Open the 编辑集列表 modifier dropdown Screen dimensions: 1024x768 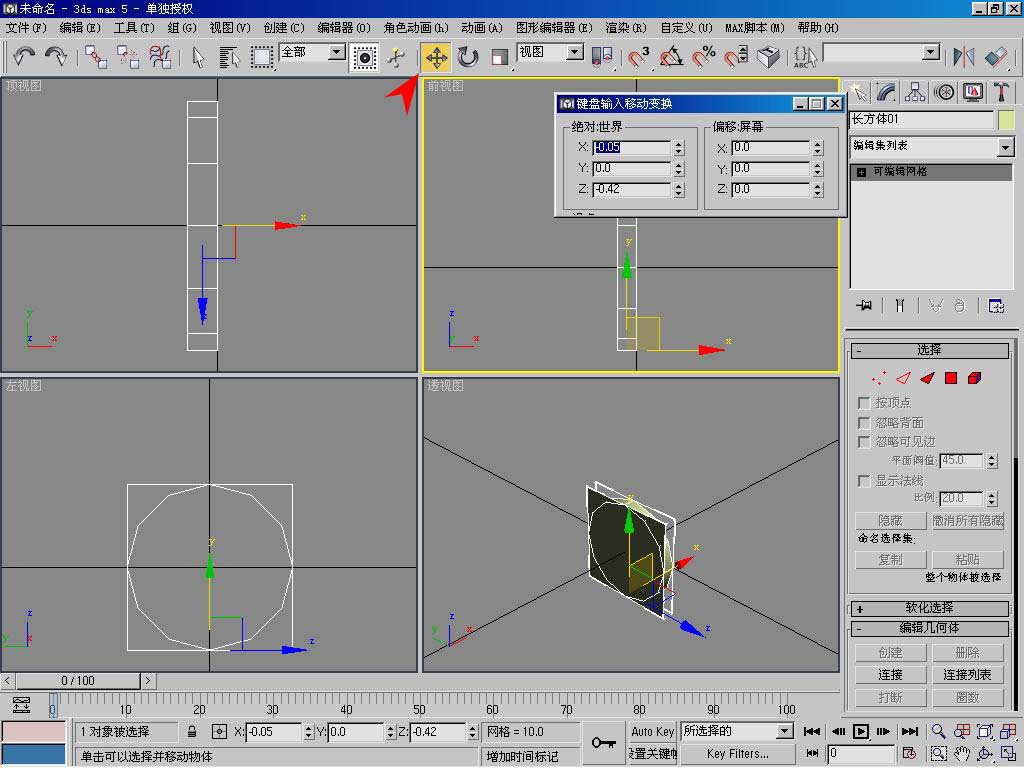1005,147
